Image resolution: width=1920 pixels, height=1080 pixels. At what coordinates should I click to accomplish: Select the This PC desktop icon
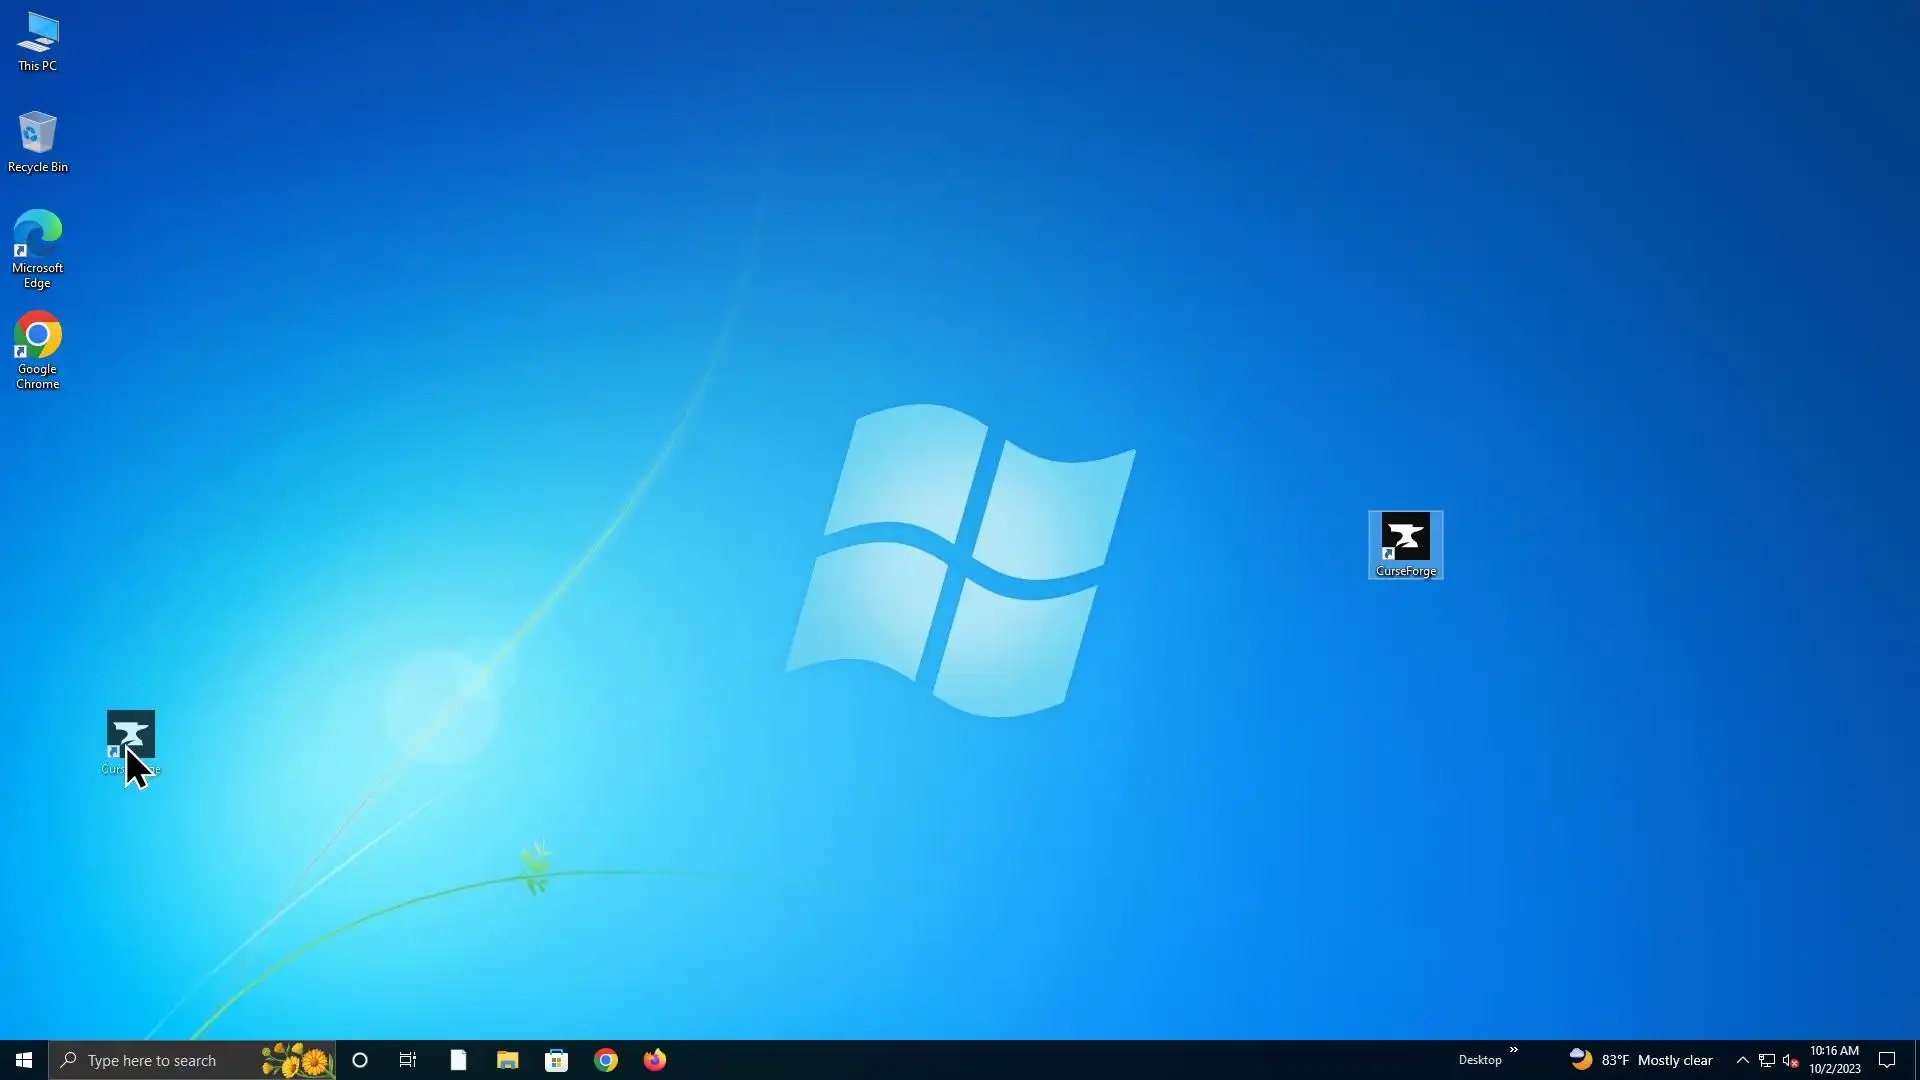(x=37, y=40)
